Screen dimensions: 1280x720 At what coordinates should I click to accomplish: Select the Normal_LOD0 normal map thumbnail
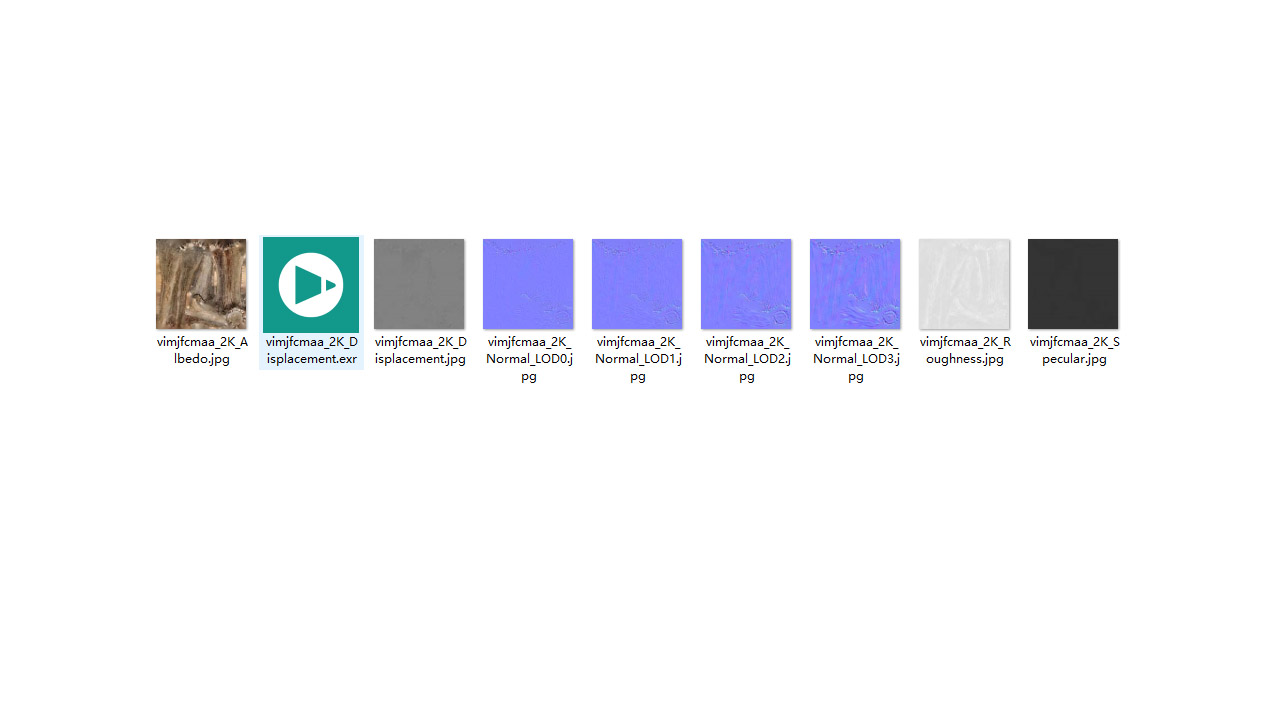click(x=528, y=284)
